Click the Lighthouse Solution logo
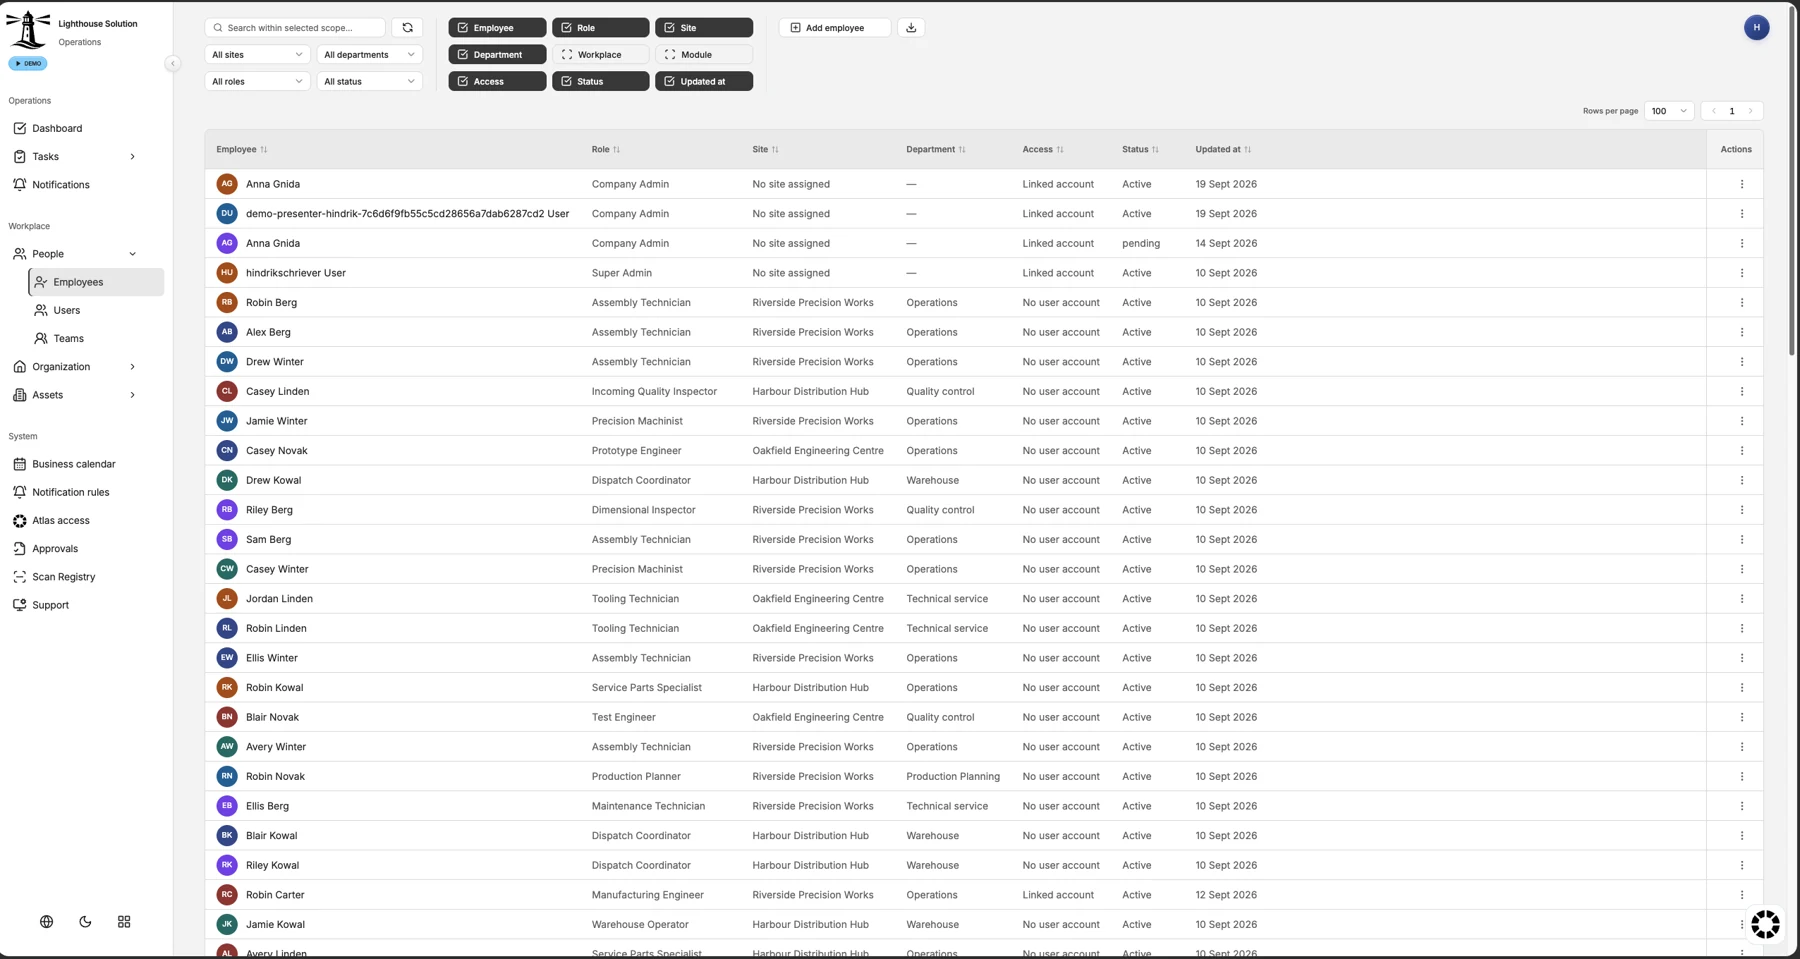Viewport: 1800px width, 959px height. 28,29
